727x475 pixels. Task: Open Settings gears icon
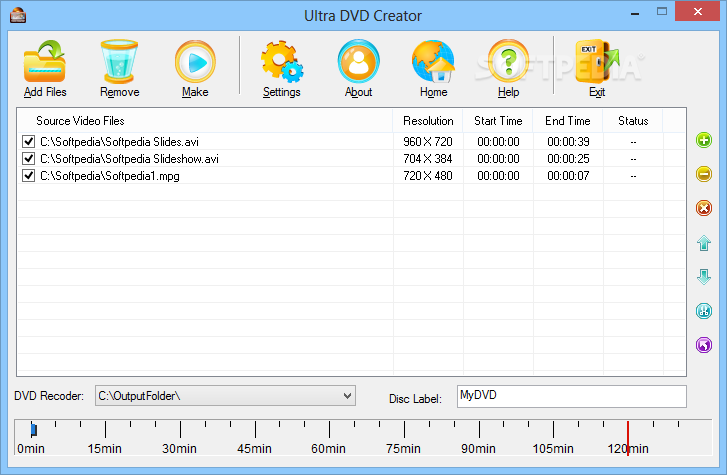(281, 62)
